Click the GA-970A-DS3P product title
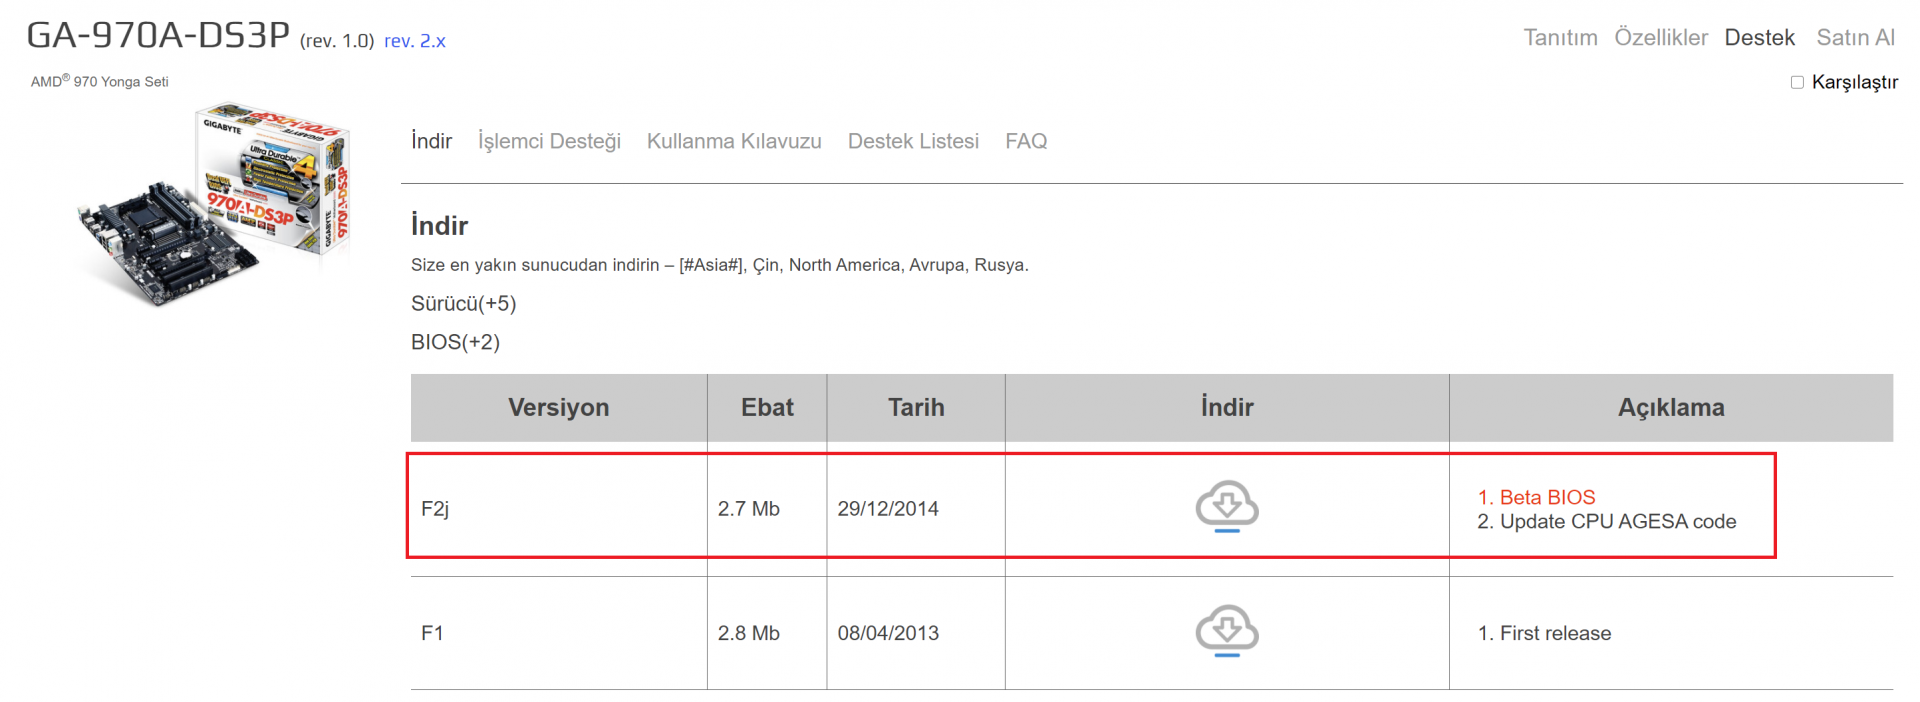 158,35
